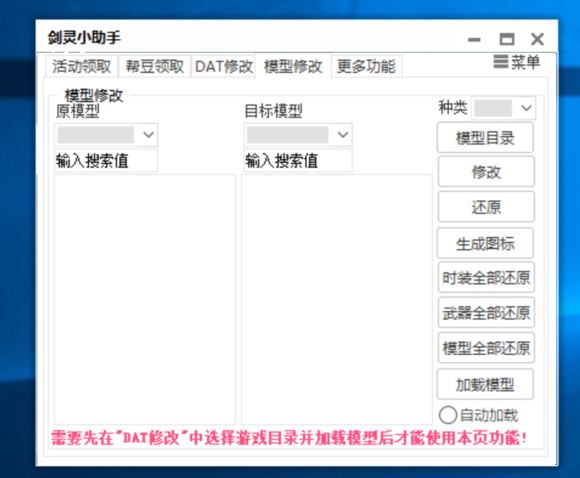Click the 时装全部还原 button
Screen dimensions: 580x478
coord(486,277)
